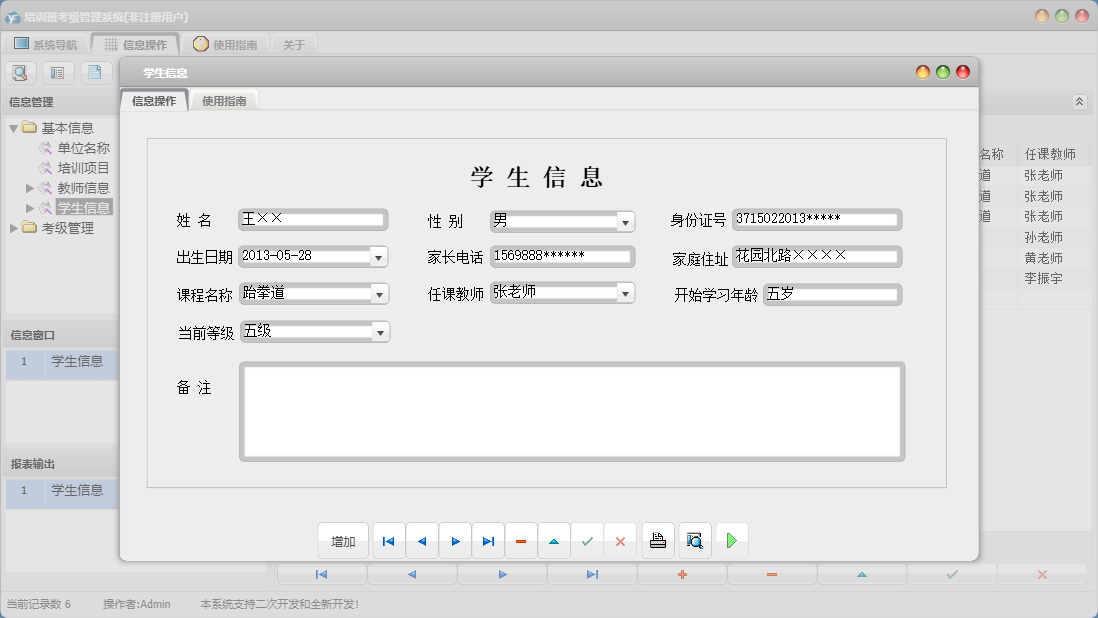Delete current record via minus icon
Viewport: 1098px width, 618px height.
click(521, 540)
